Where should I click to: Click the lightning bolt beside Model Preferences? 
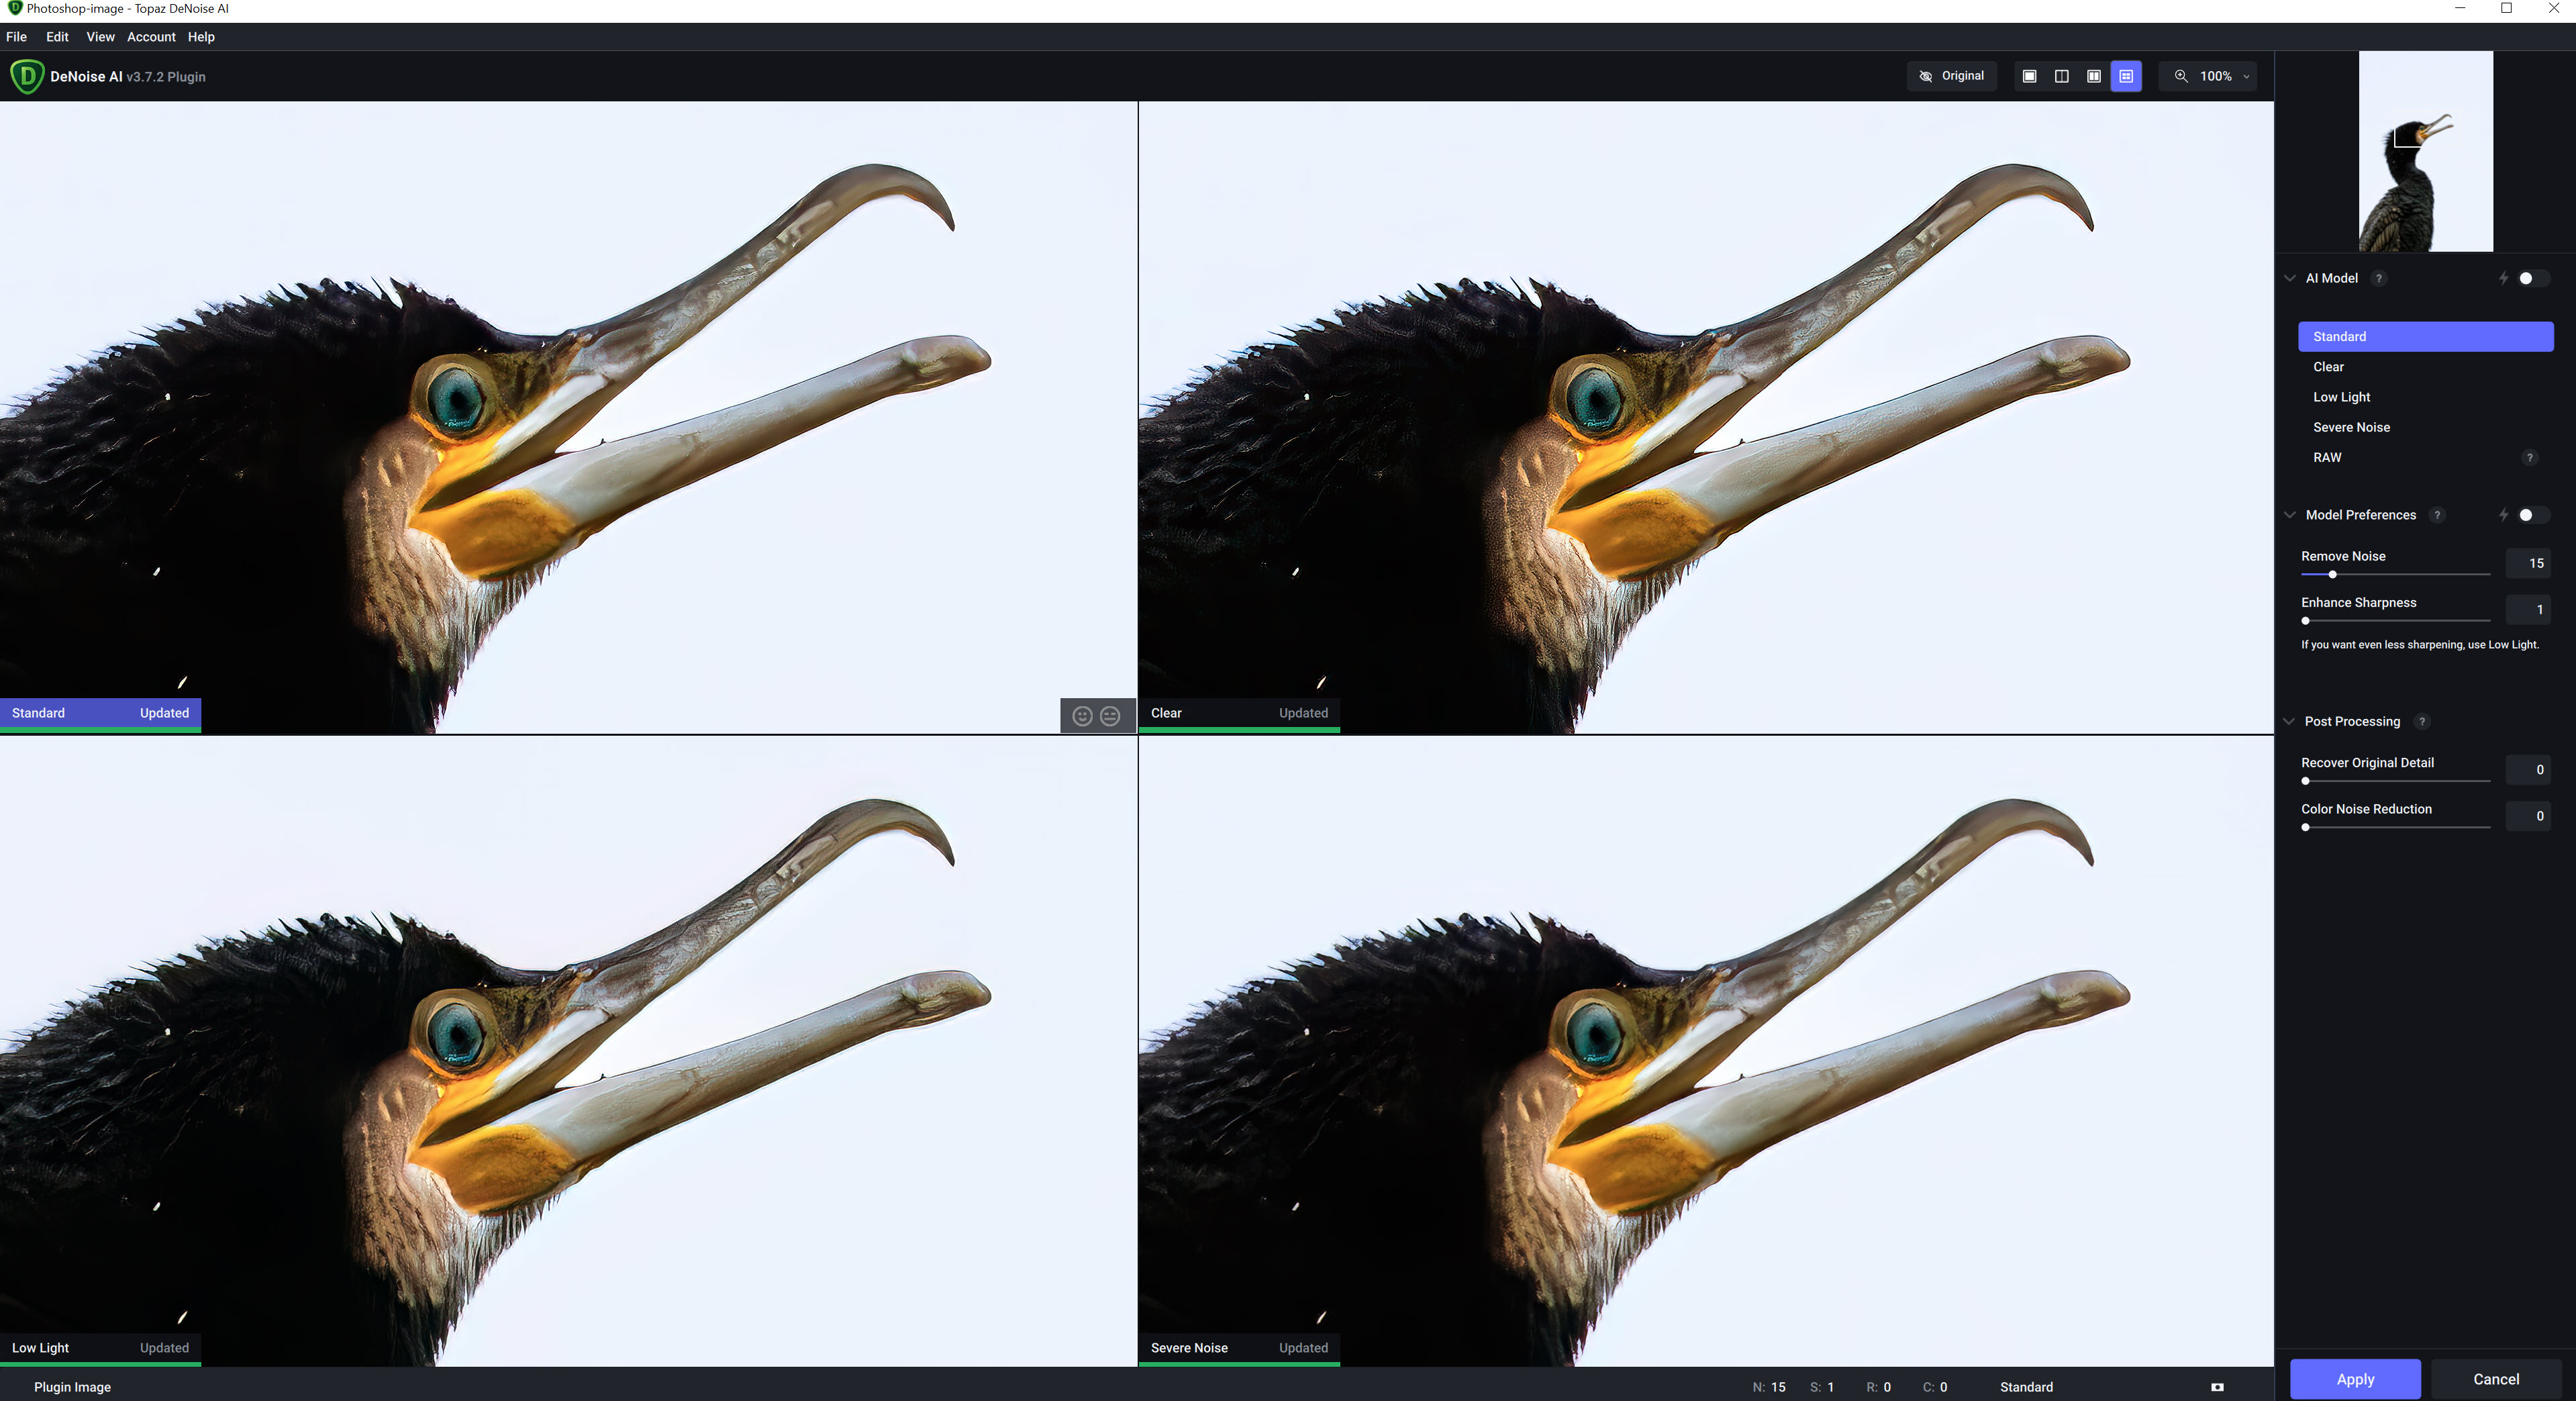pyautogui.click(x=2504, y=515)
